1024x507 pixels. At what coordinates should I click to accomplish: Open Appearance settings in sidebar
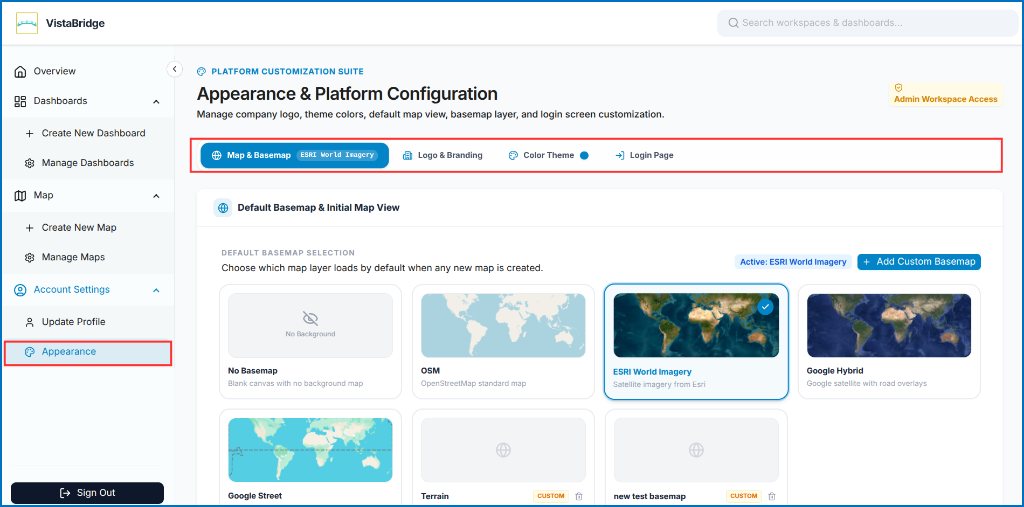coord(88,352)
